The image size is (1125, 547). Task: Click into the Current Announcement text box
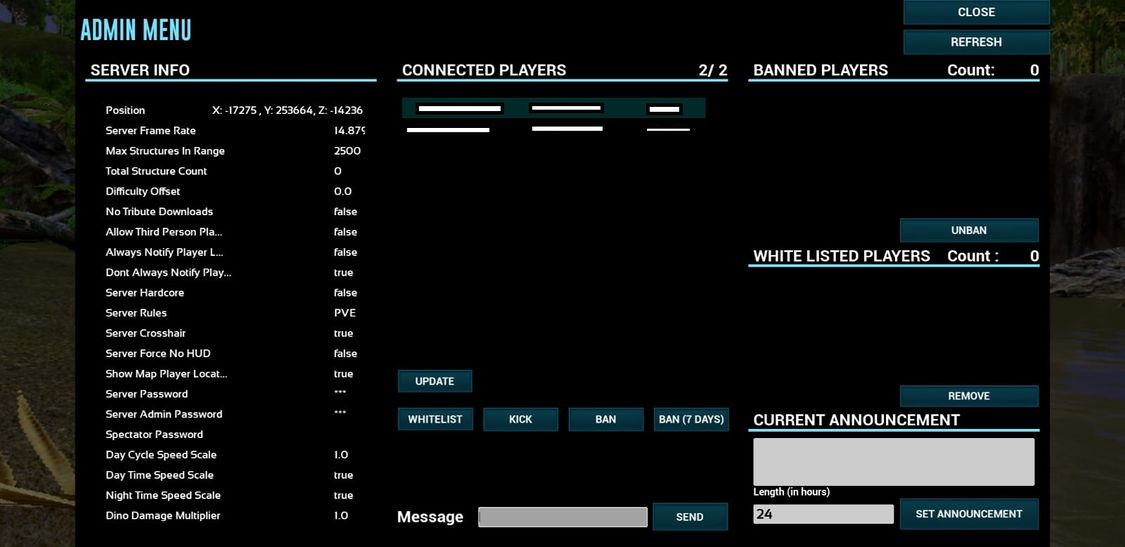click(893, 462)
